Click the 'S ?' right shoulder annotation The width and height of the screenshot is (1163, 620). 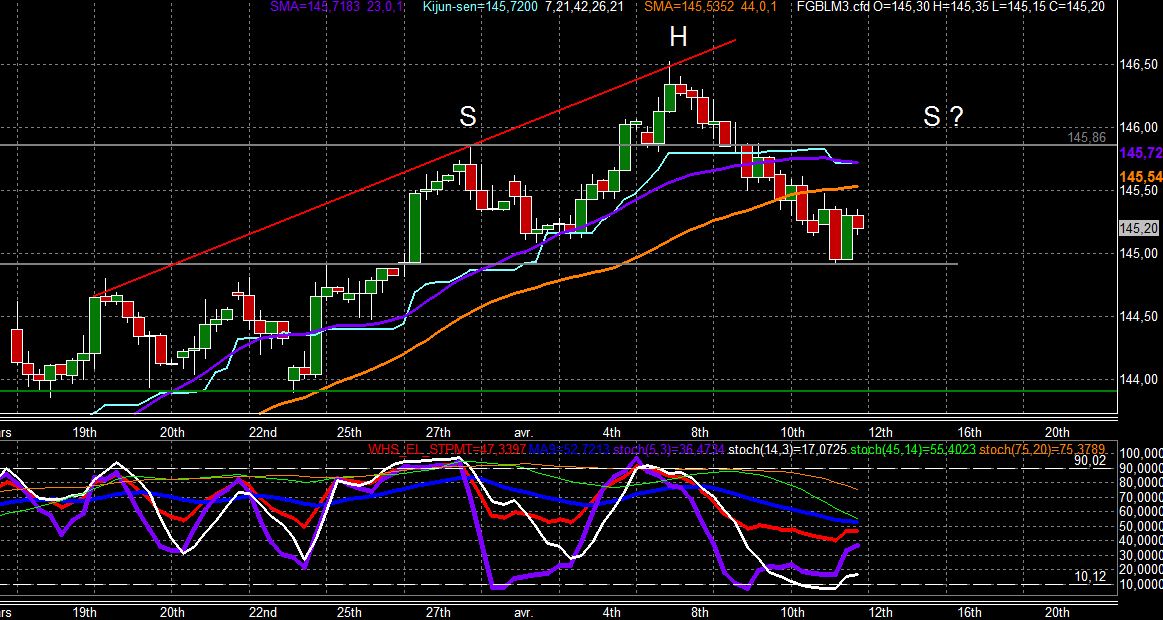[943, 116]
